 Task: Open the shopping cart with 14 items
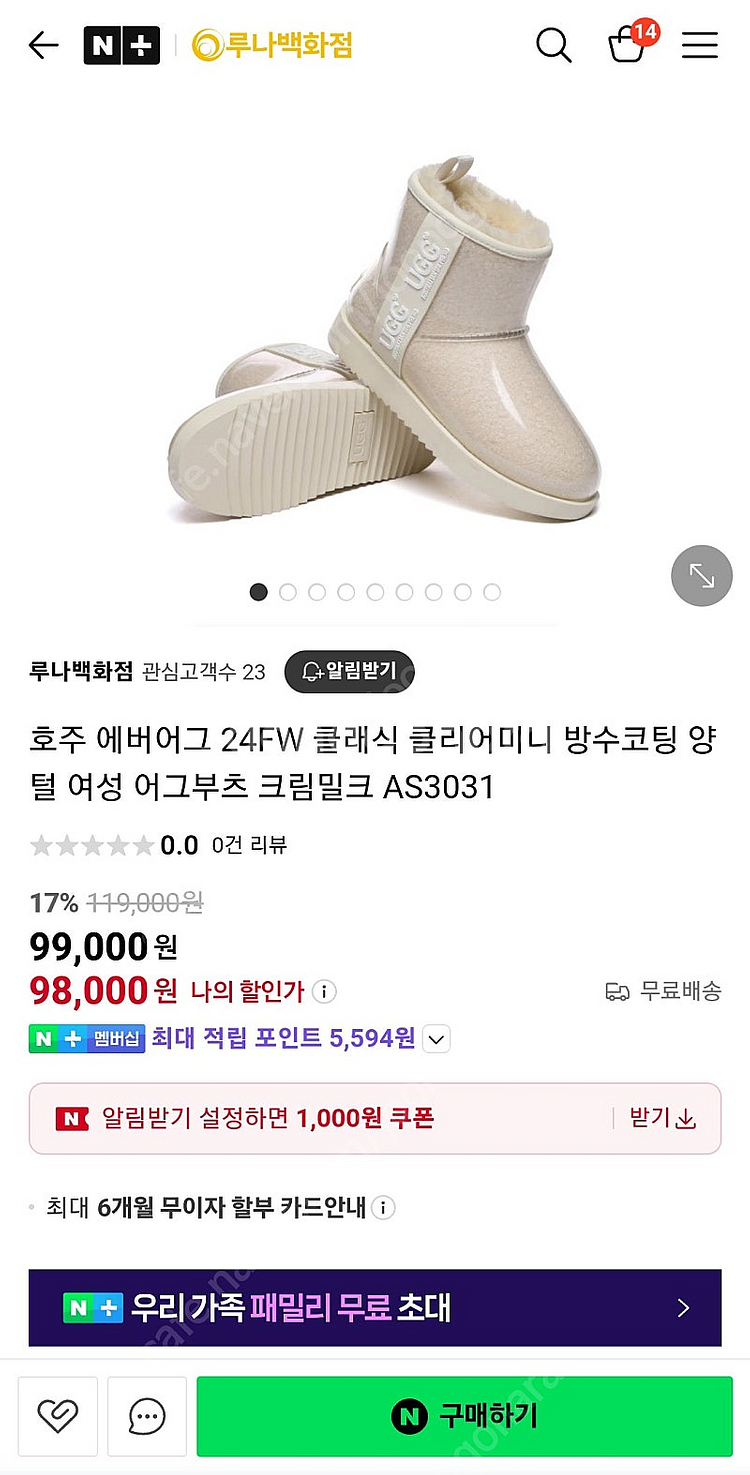628,45
